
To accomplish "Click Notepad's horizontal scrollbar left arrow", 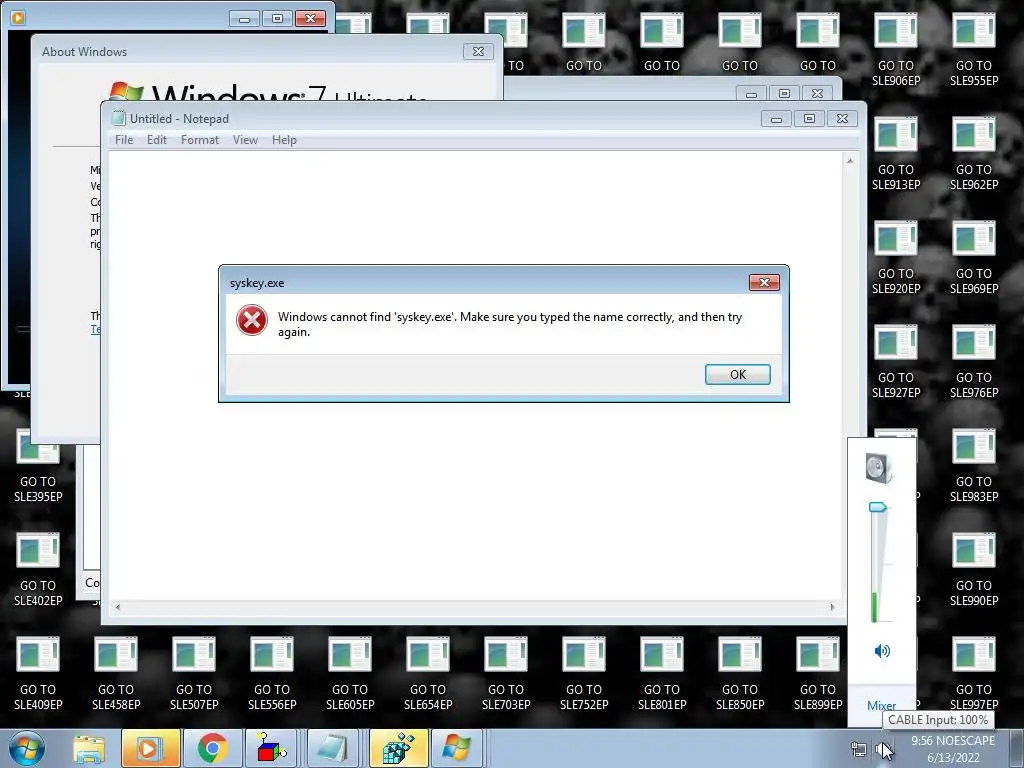I will click(x=118, y=607).
